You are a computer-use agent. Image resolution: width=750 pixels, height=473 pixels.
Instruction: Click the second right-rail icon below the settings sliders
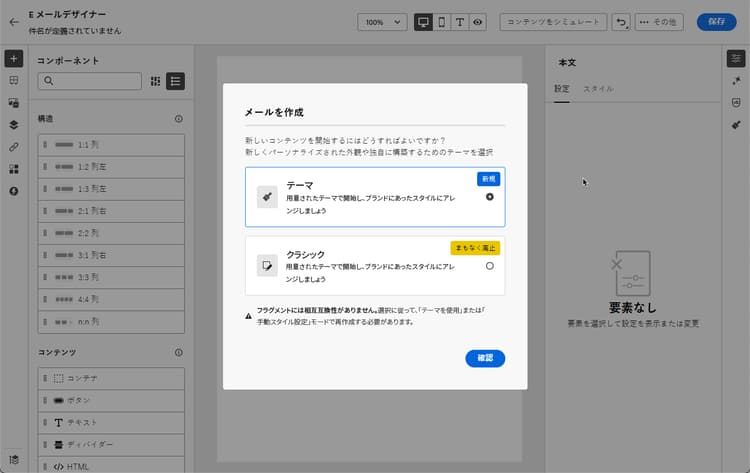pos(736,81)
